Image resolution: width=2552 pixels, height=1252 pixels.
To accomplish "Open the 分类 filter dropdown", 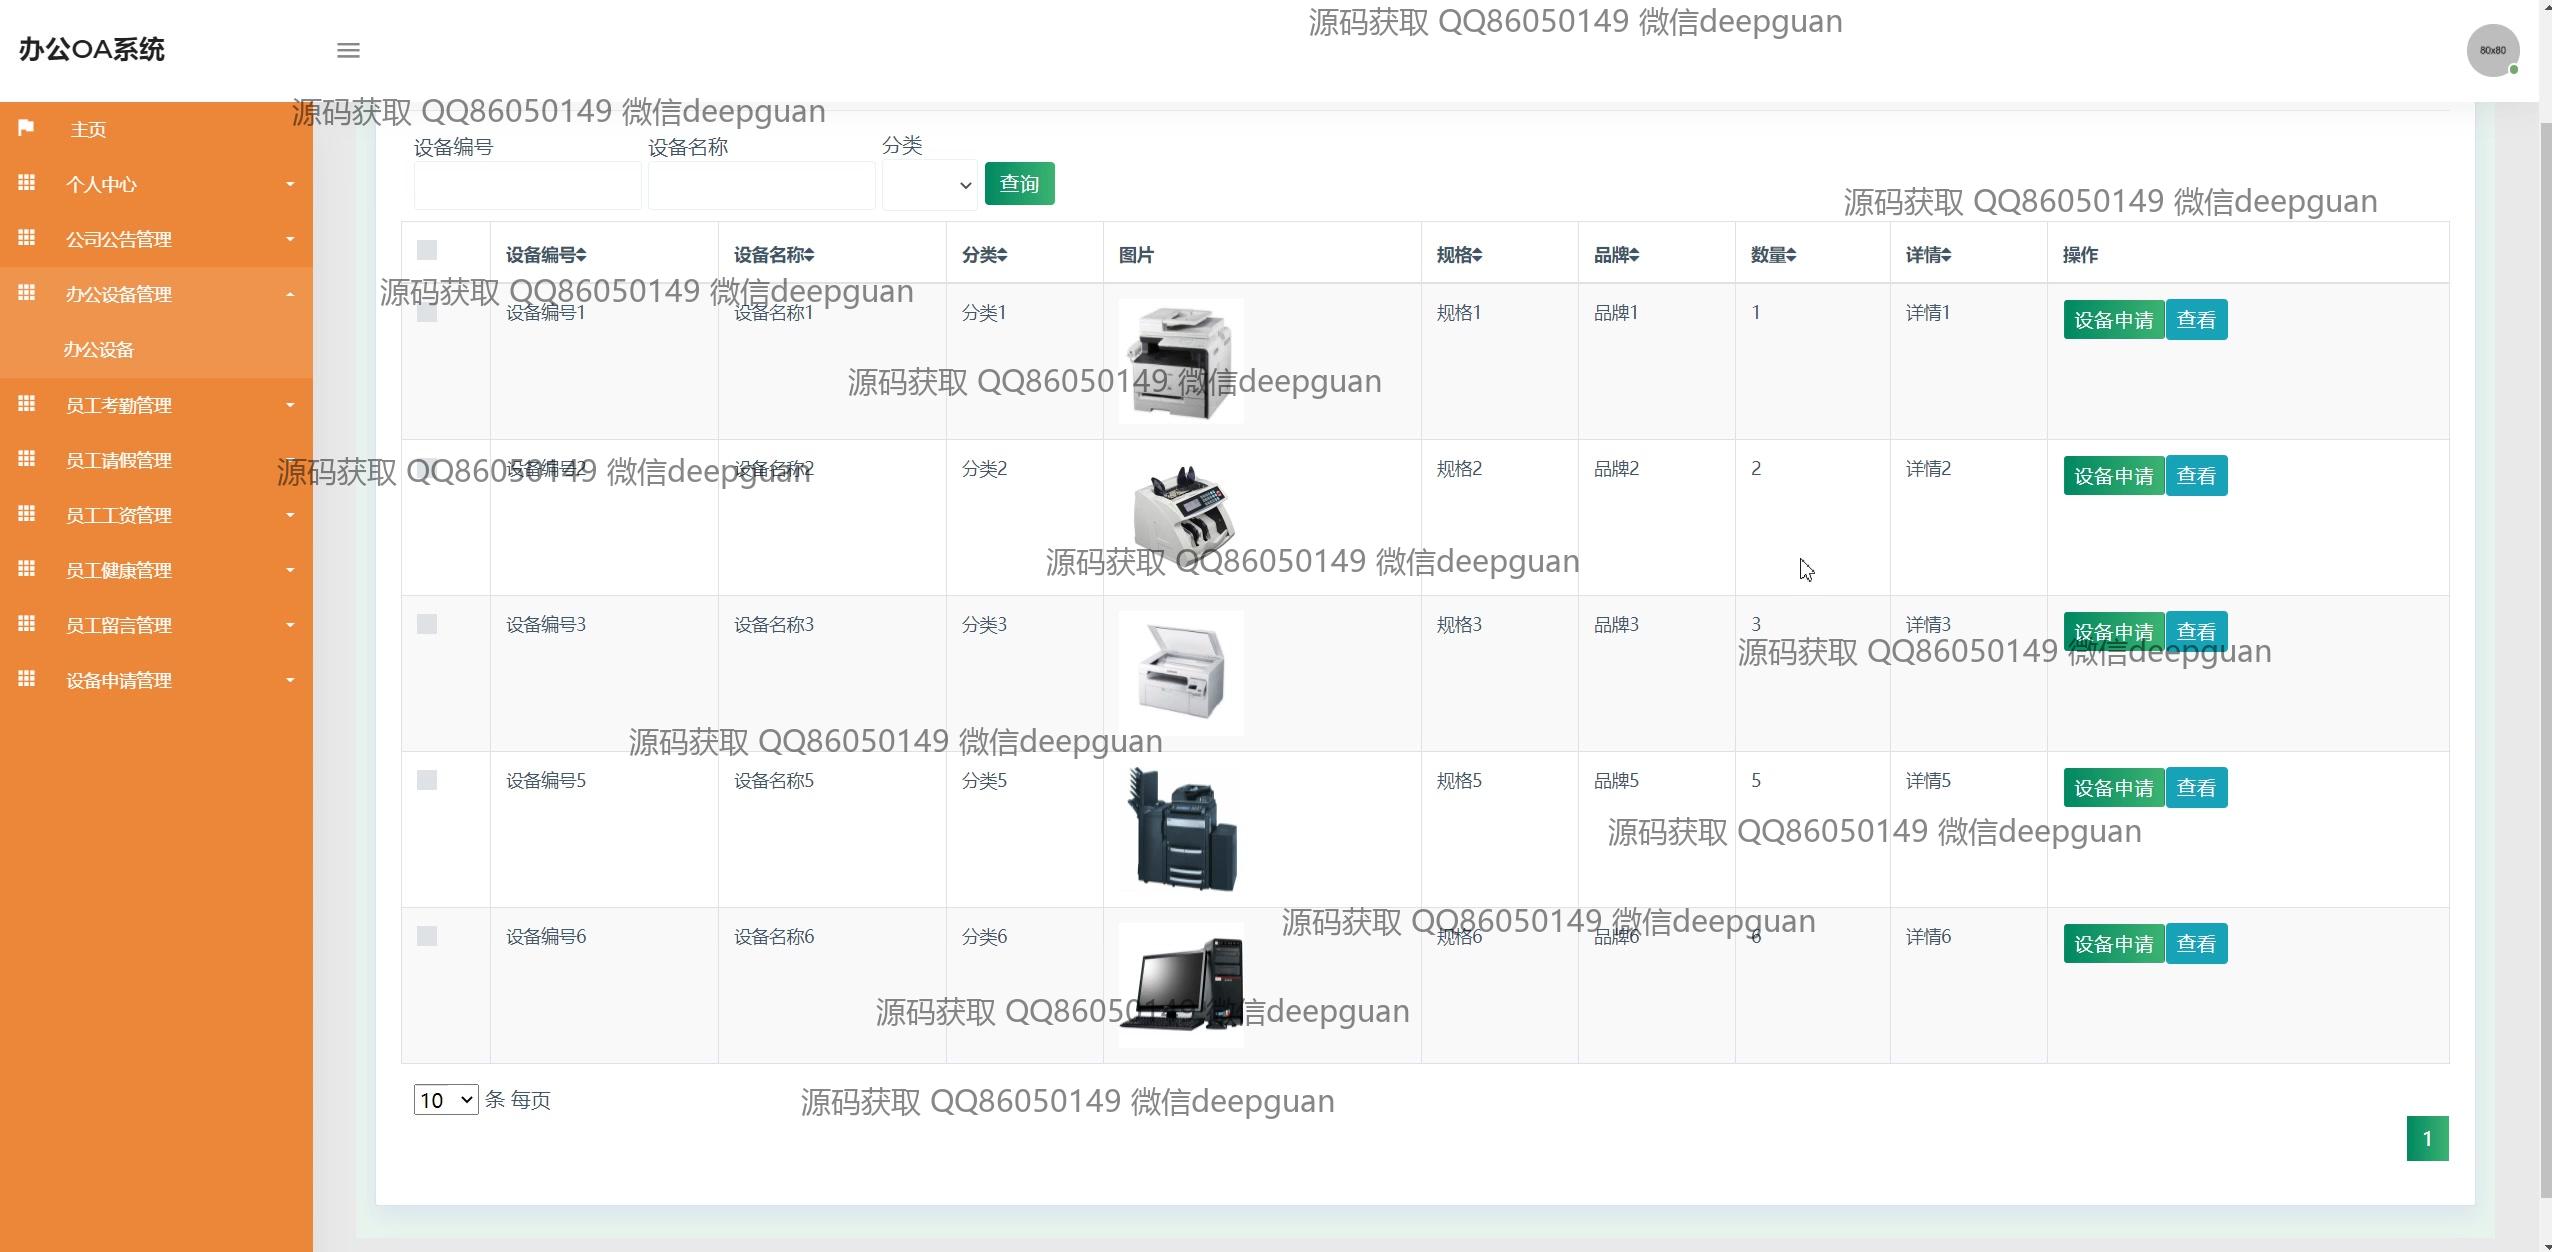I will [x=929, y=185].
